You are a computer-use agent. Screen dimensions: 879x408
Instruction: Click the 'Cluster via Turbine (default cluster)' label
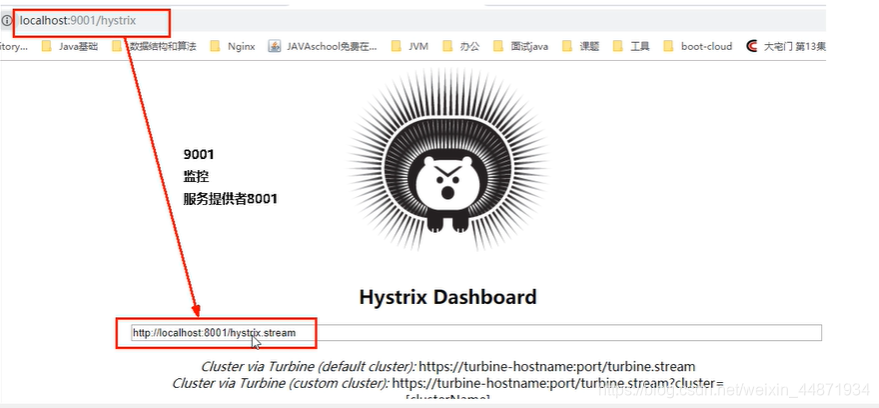(308, 367)
